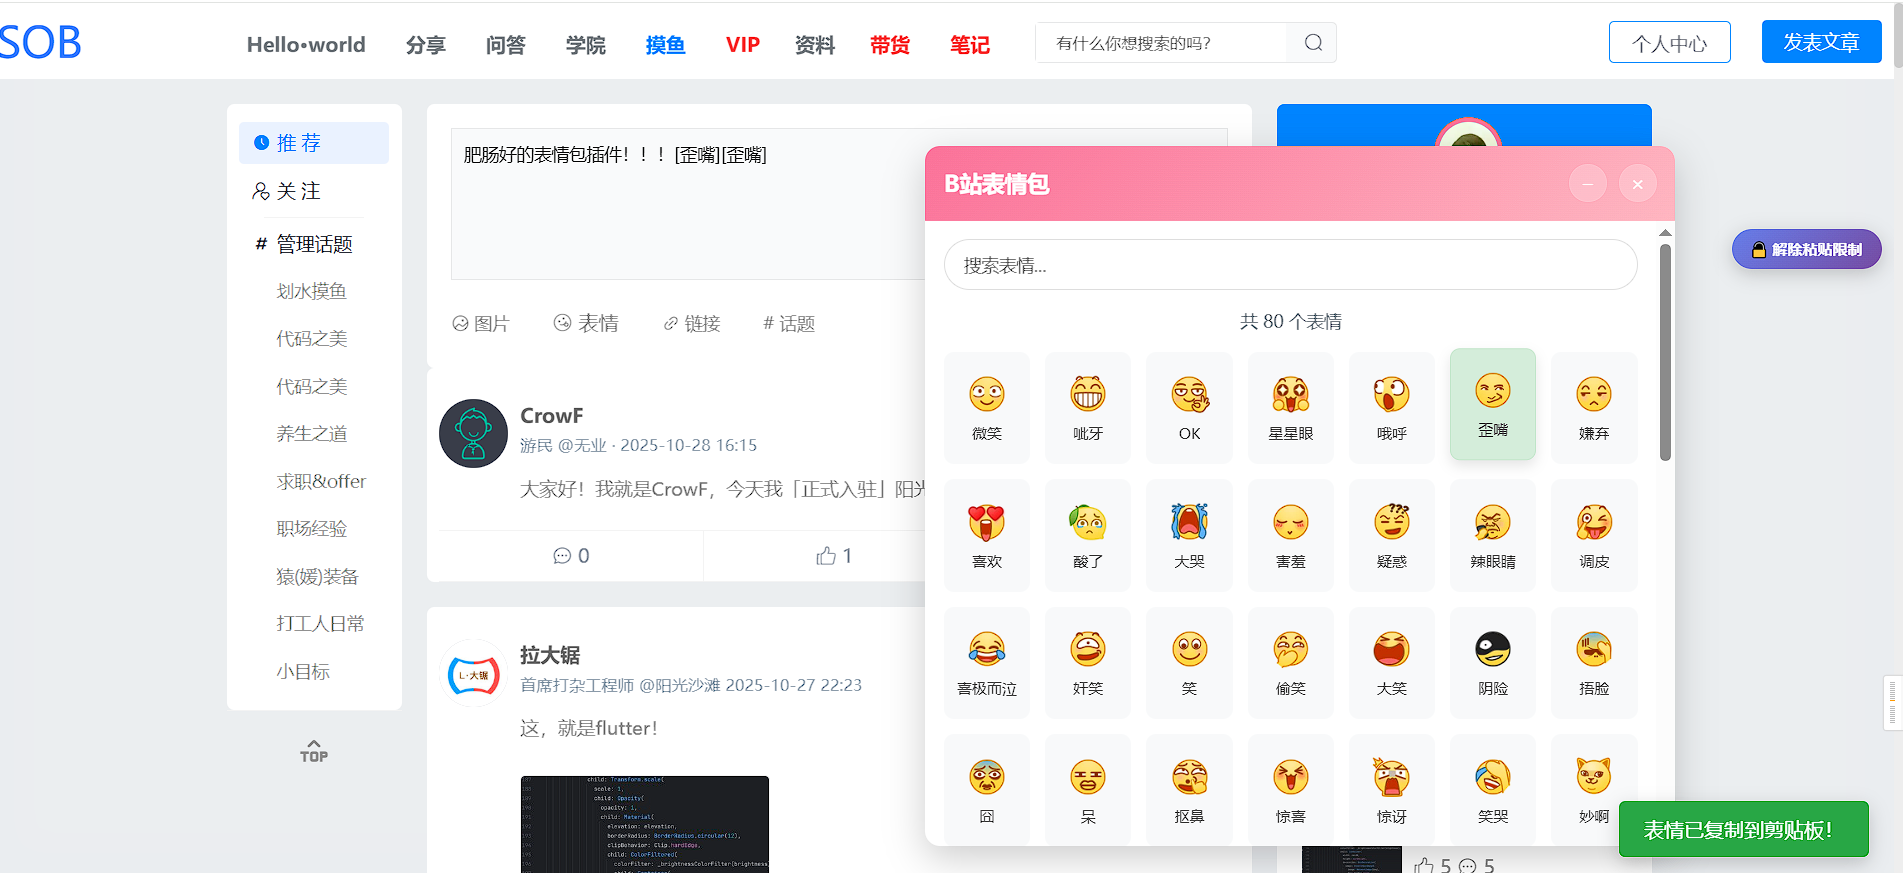Focus the 搜索表情 search field
The width and height of the screenshot is (1903, 873).
click(1290, 265)
